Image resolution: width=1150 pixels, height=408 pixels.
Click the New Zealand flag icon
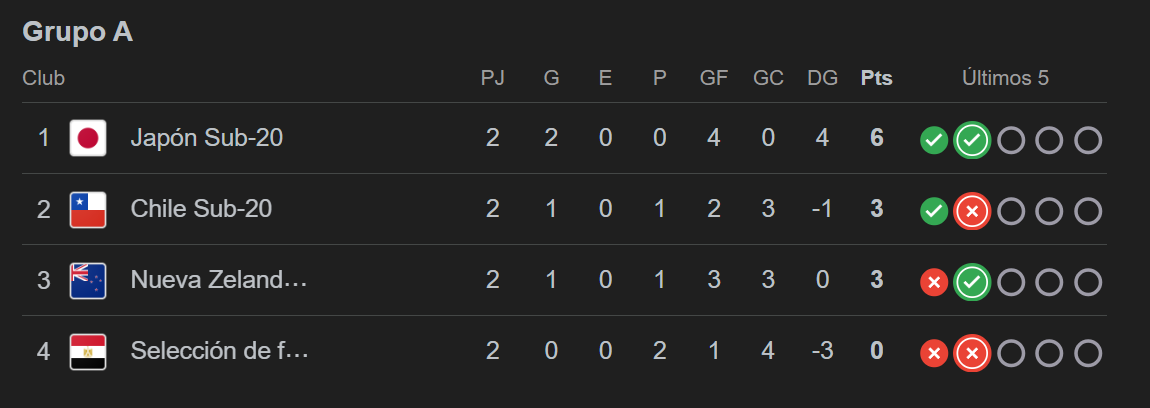point(88,281)
